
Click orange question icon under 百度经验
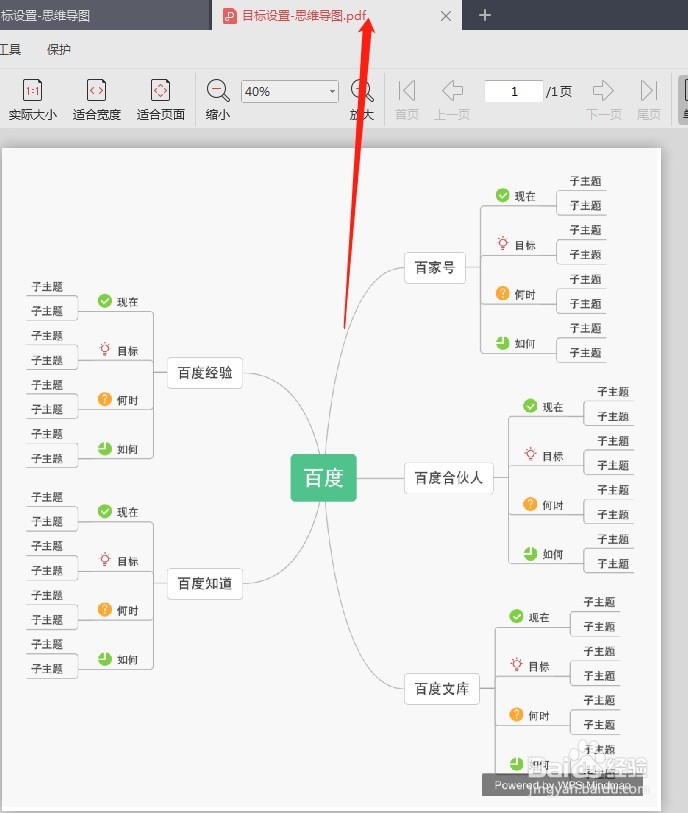click(105, 399)
